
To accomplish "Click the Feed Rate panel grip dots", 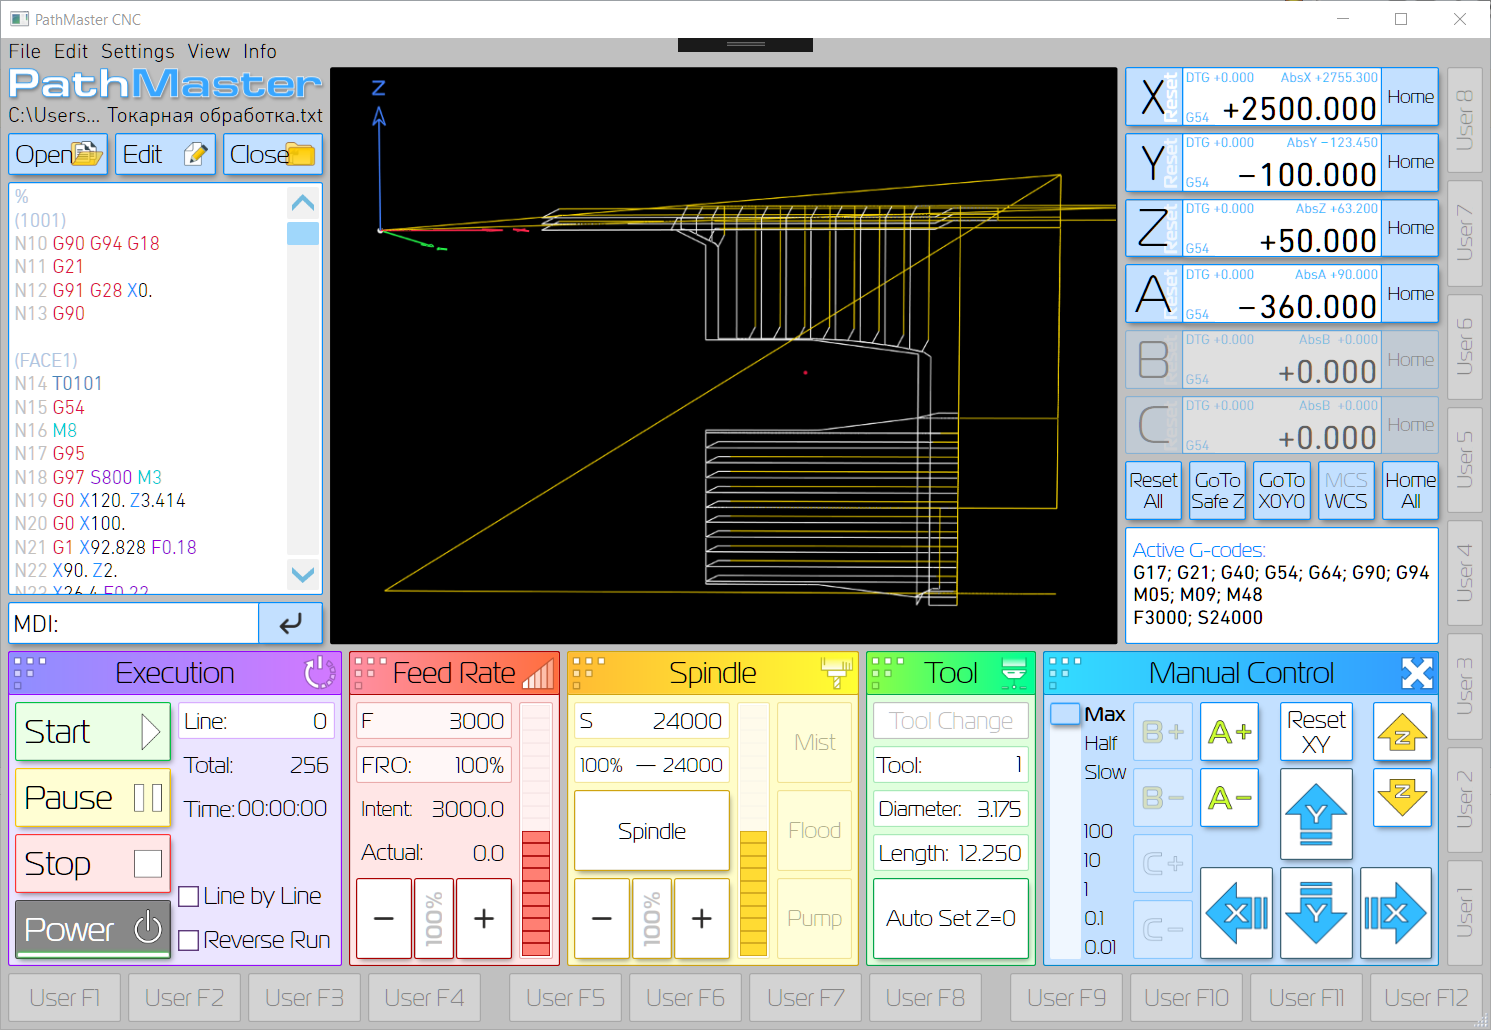I will [371, 673].
